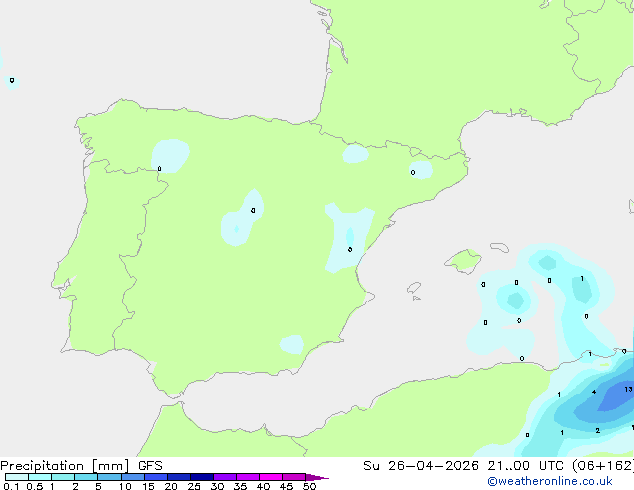The image size is (634, 490).
Task: Click the 'Precipitation [mm] GFS' title text
Action: (81, 466)
